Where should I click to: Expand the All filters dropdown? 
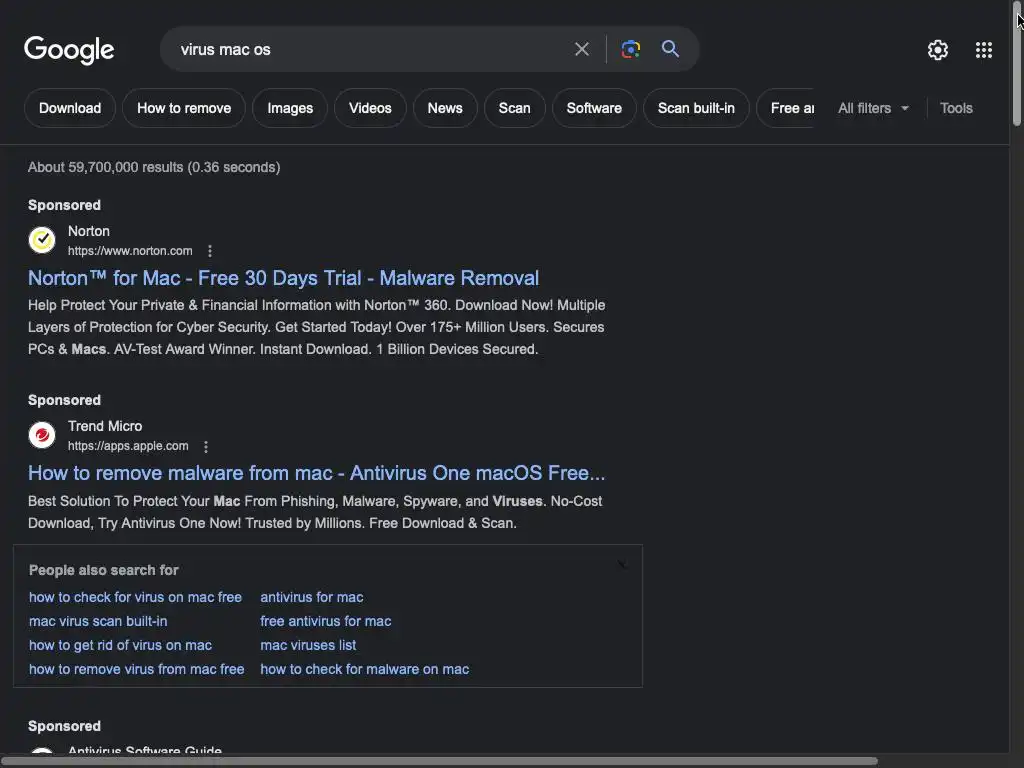[873, 108]
